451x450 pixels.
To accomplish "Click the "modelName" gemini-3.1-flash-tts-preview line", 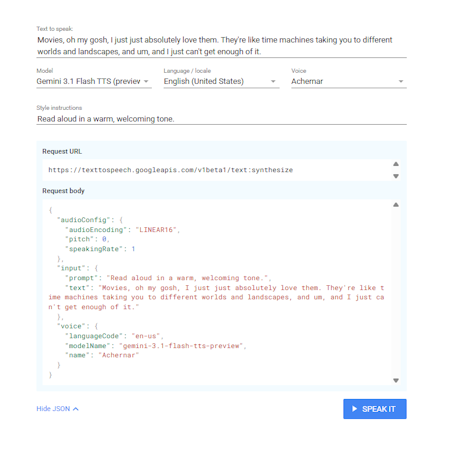I will click(156, 346).
